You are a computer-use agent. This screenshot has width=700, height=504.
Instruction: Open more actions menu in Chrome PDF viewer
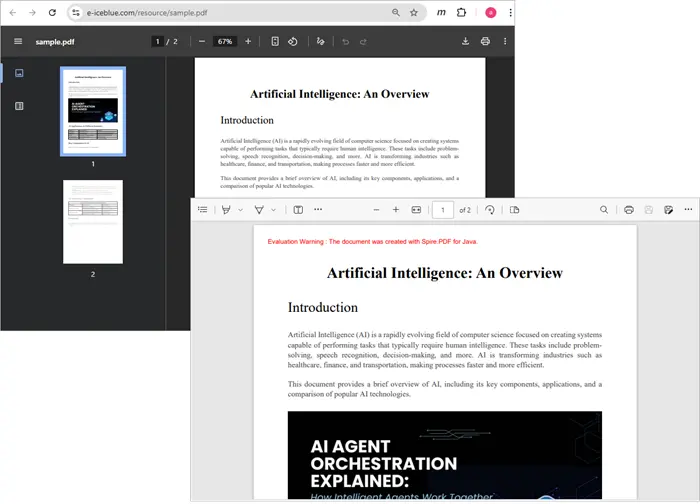505,42
